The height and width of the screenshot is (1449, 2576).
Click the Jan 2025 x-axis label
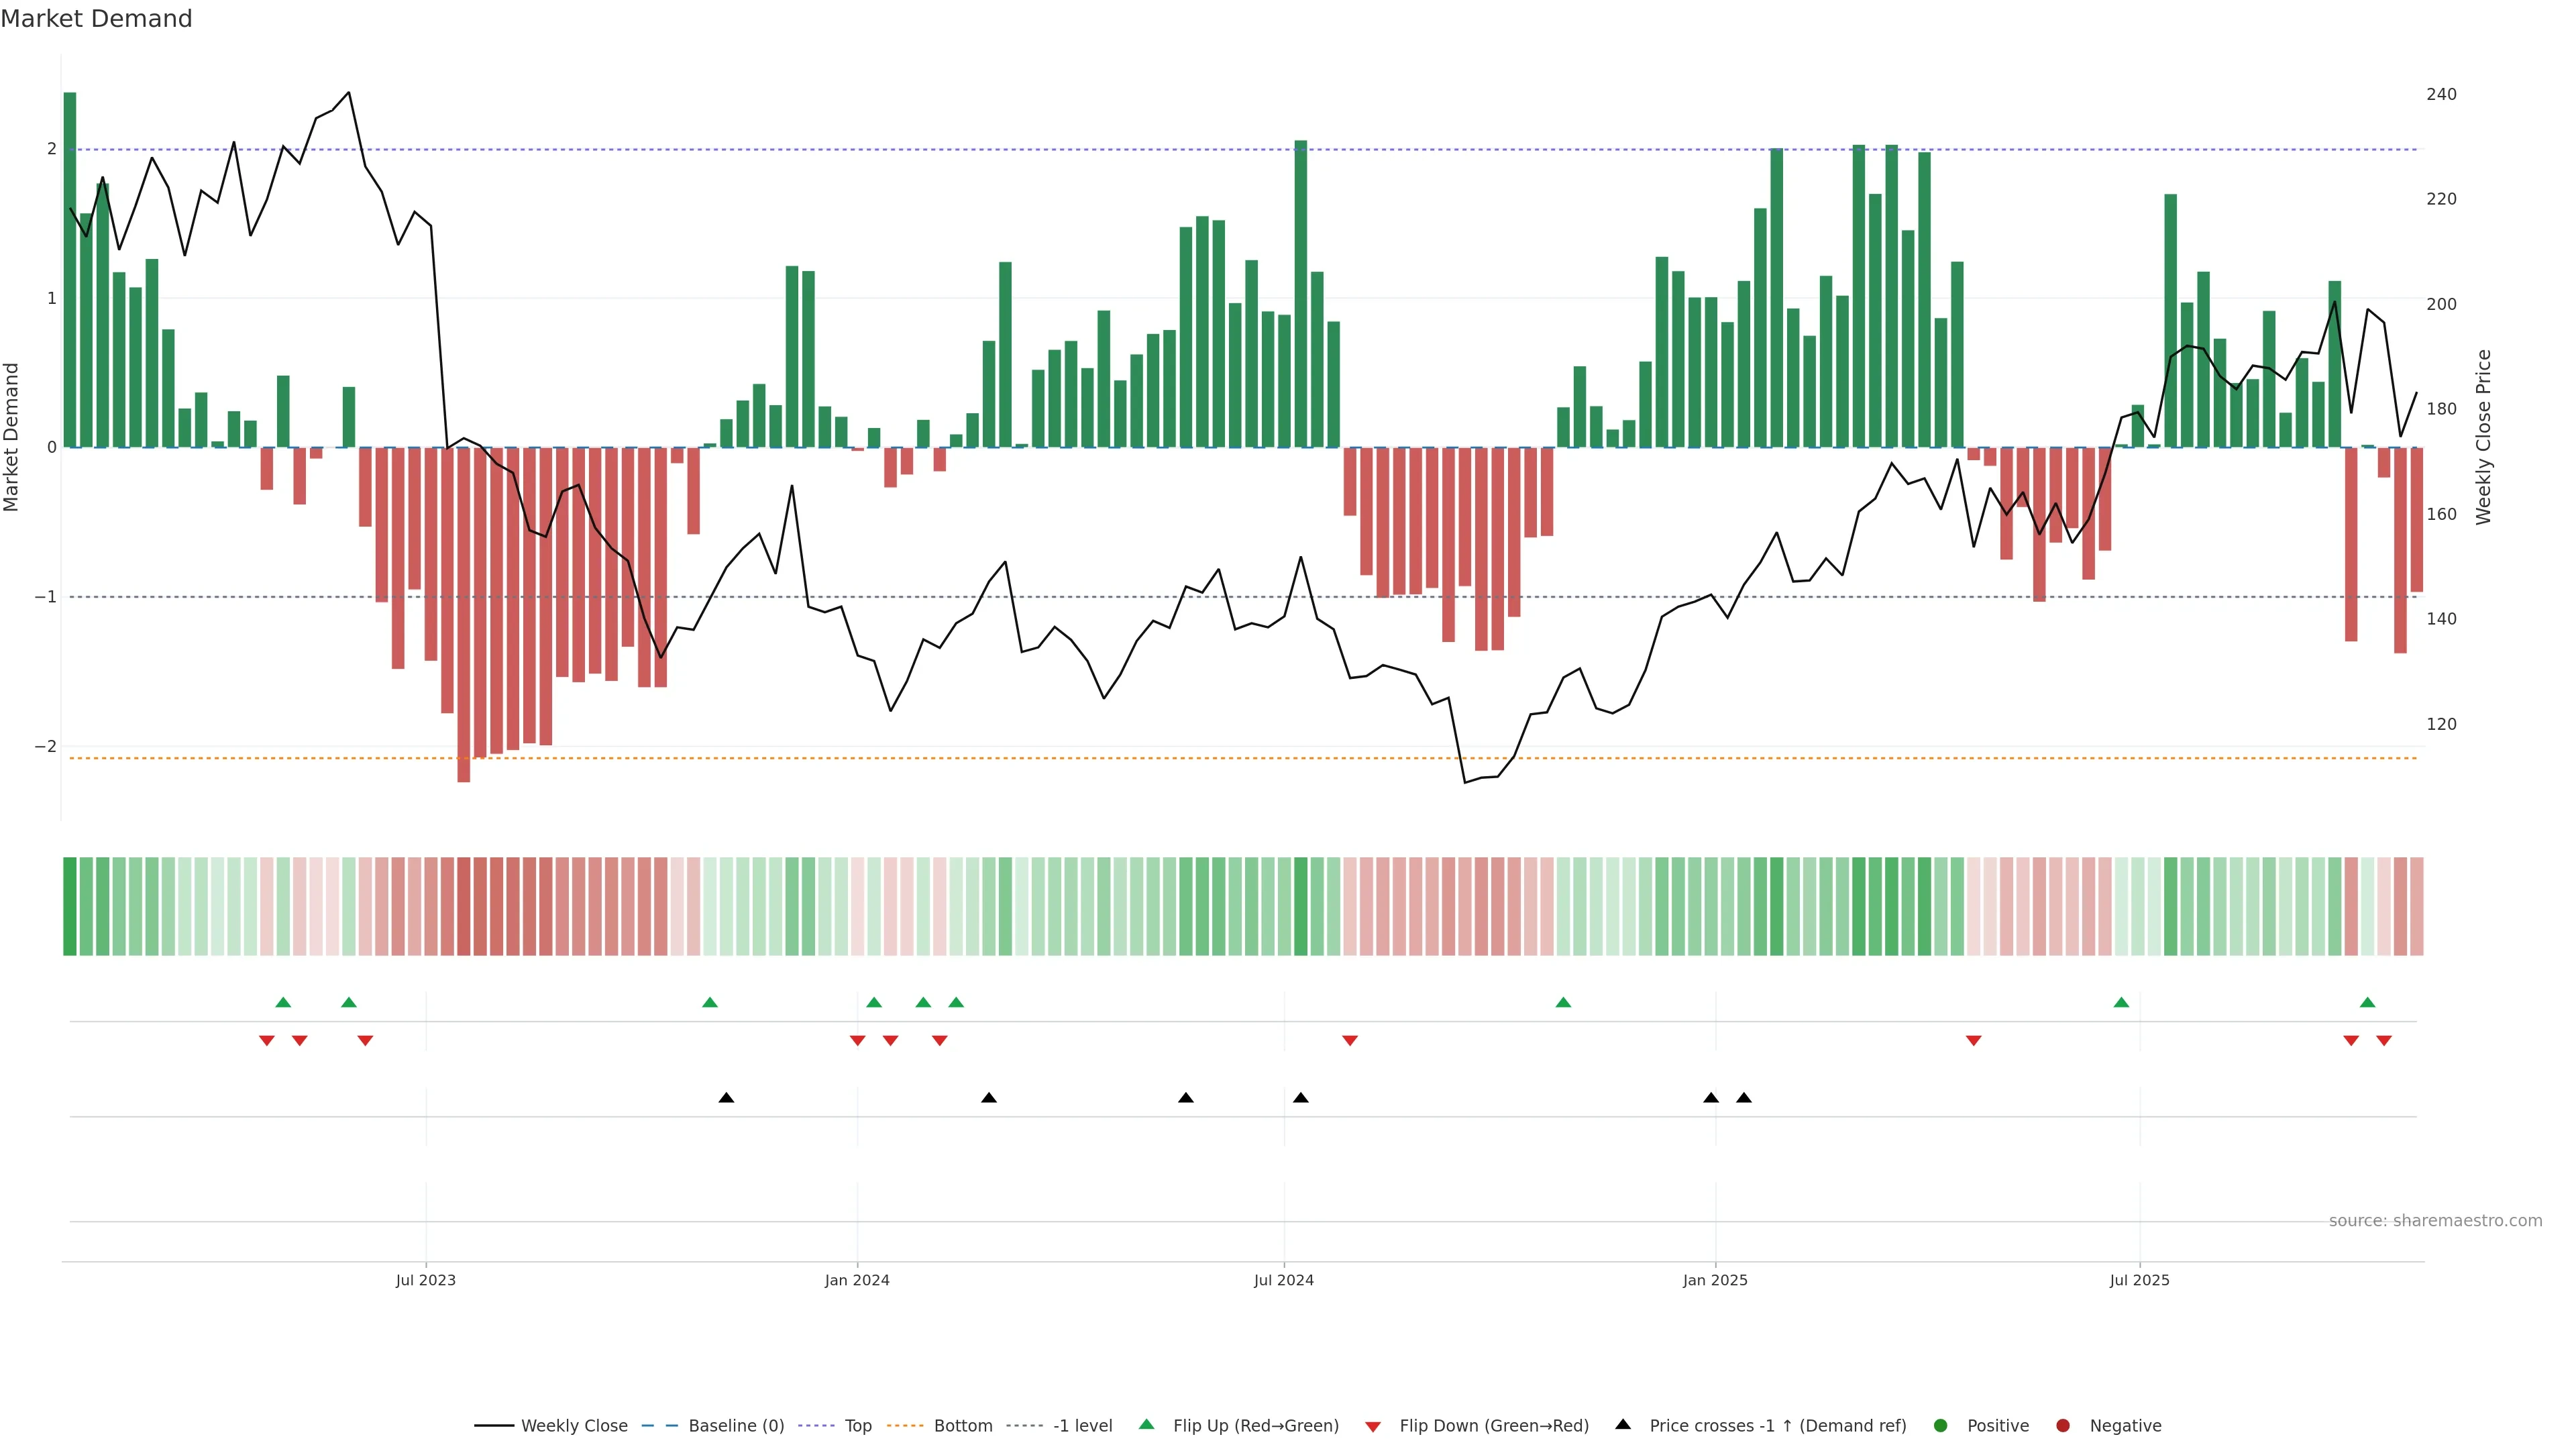tap(1715, 1280)
